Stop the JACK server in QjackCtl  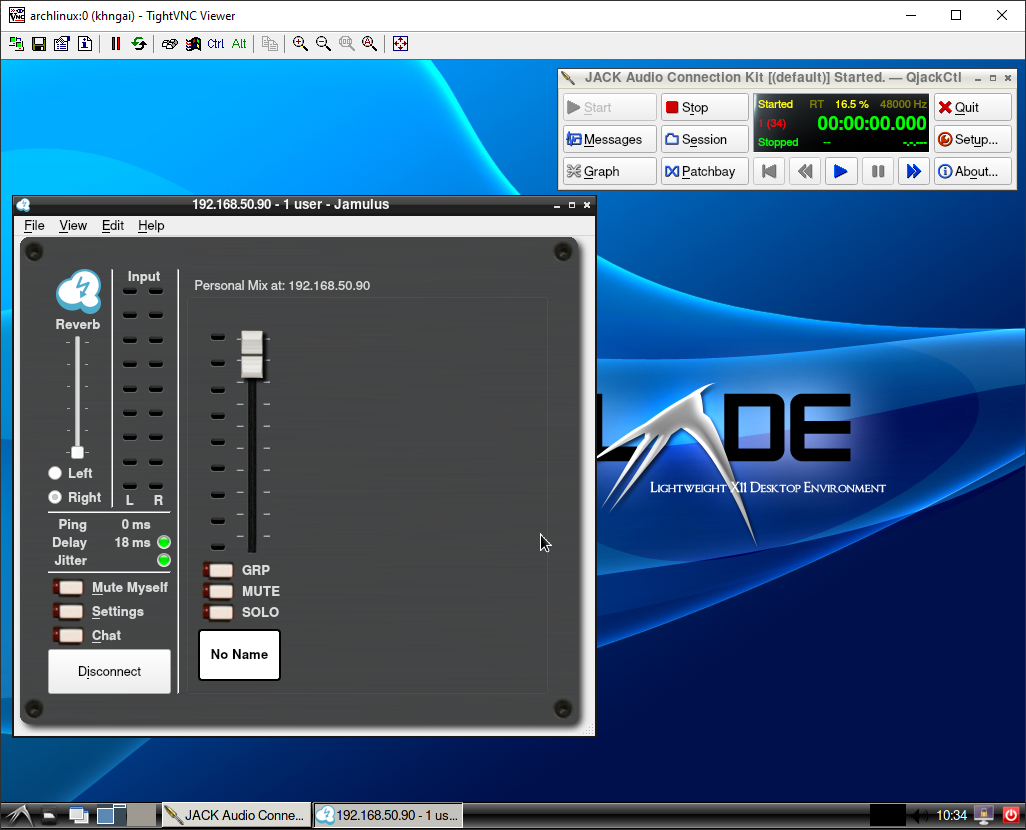pos(705,107)
